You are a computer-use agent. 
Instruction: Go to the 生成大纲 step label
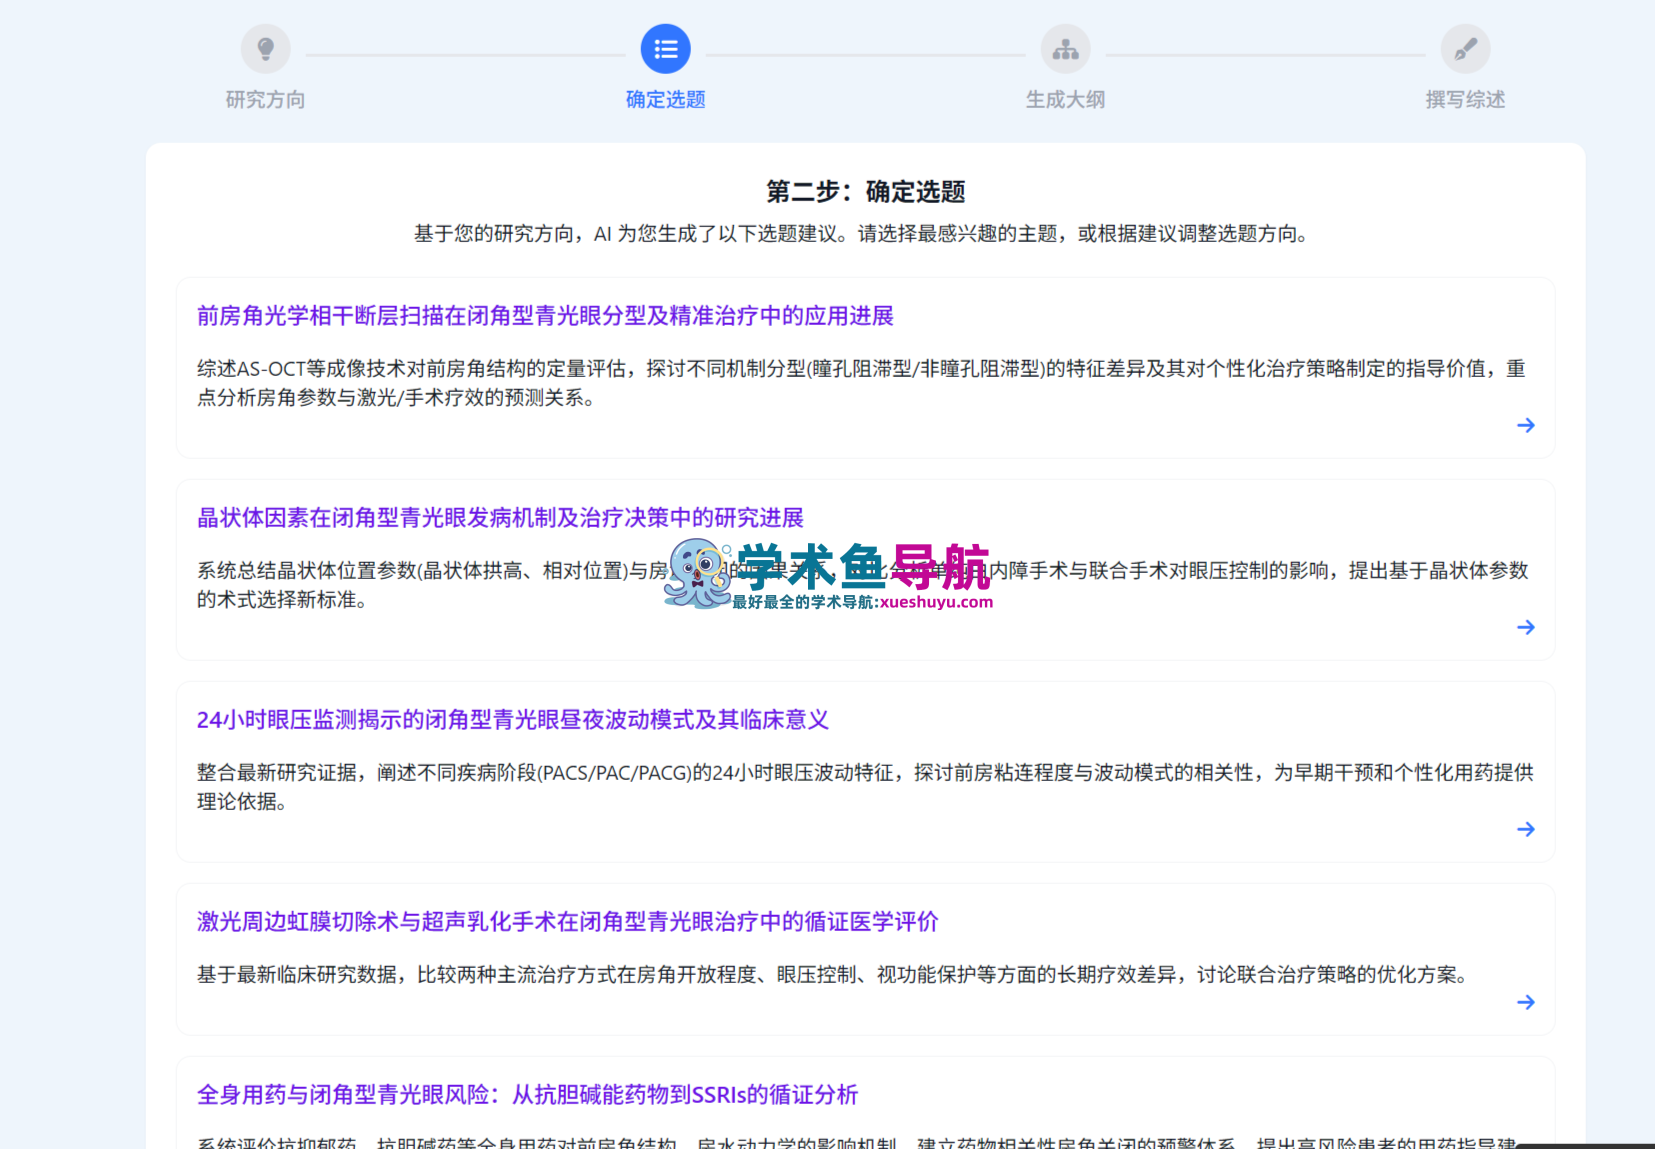pos(1065,99)
